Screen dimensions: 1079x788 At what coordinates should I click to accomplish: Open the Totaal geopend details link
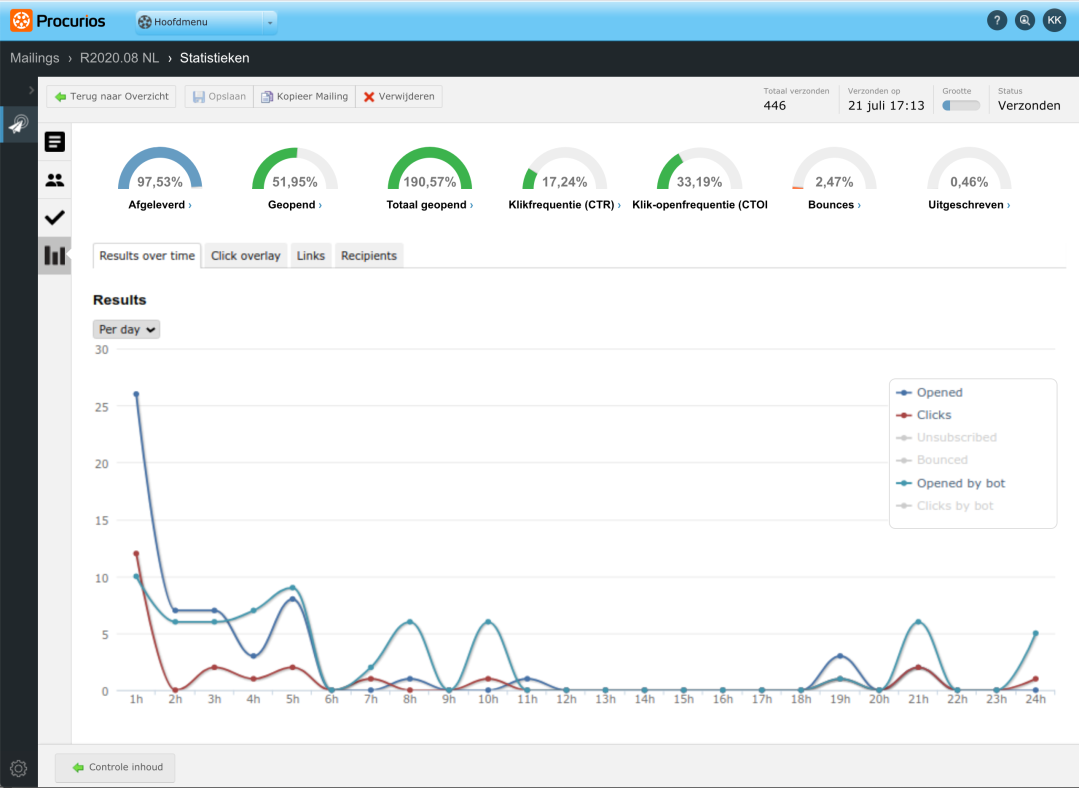pos(429,204)
